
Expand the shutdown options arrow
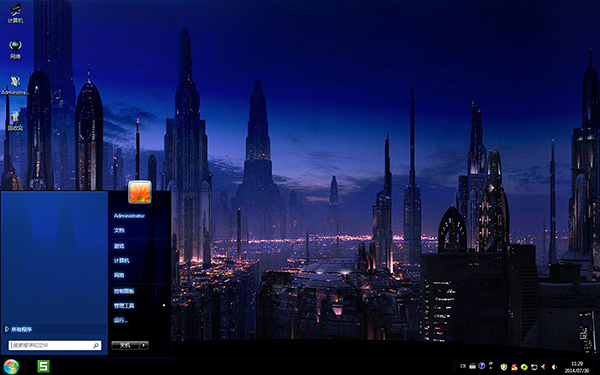click(x=144, y=345)
